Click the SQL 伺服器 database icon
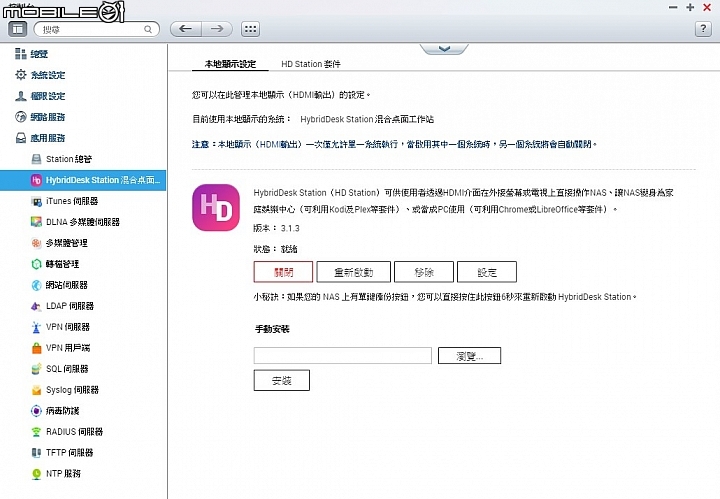This screenshot has height=499, width=720. [36, 369]
